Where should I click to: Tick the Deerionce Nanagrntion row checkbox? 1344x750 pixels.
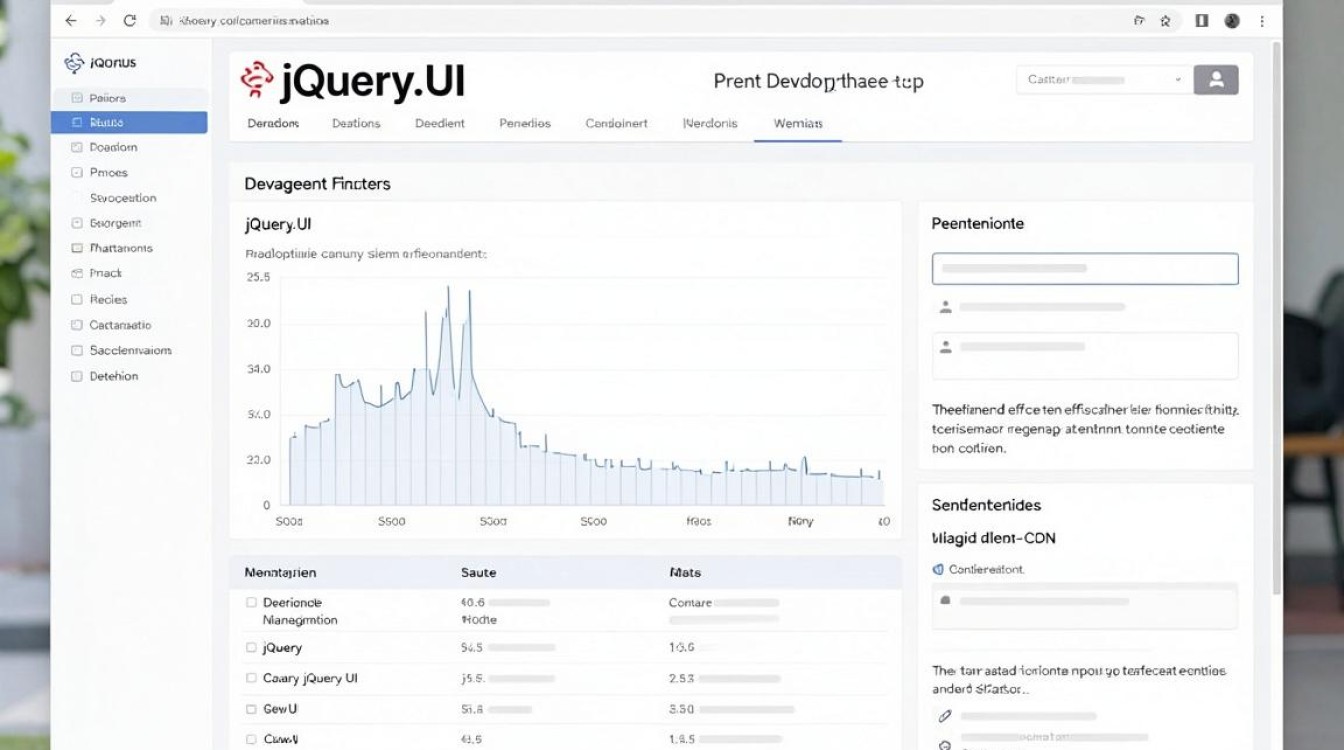point(251,603)
